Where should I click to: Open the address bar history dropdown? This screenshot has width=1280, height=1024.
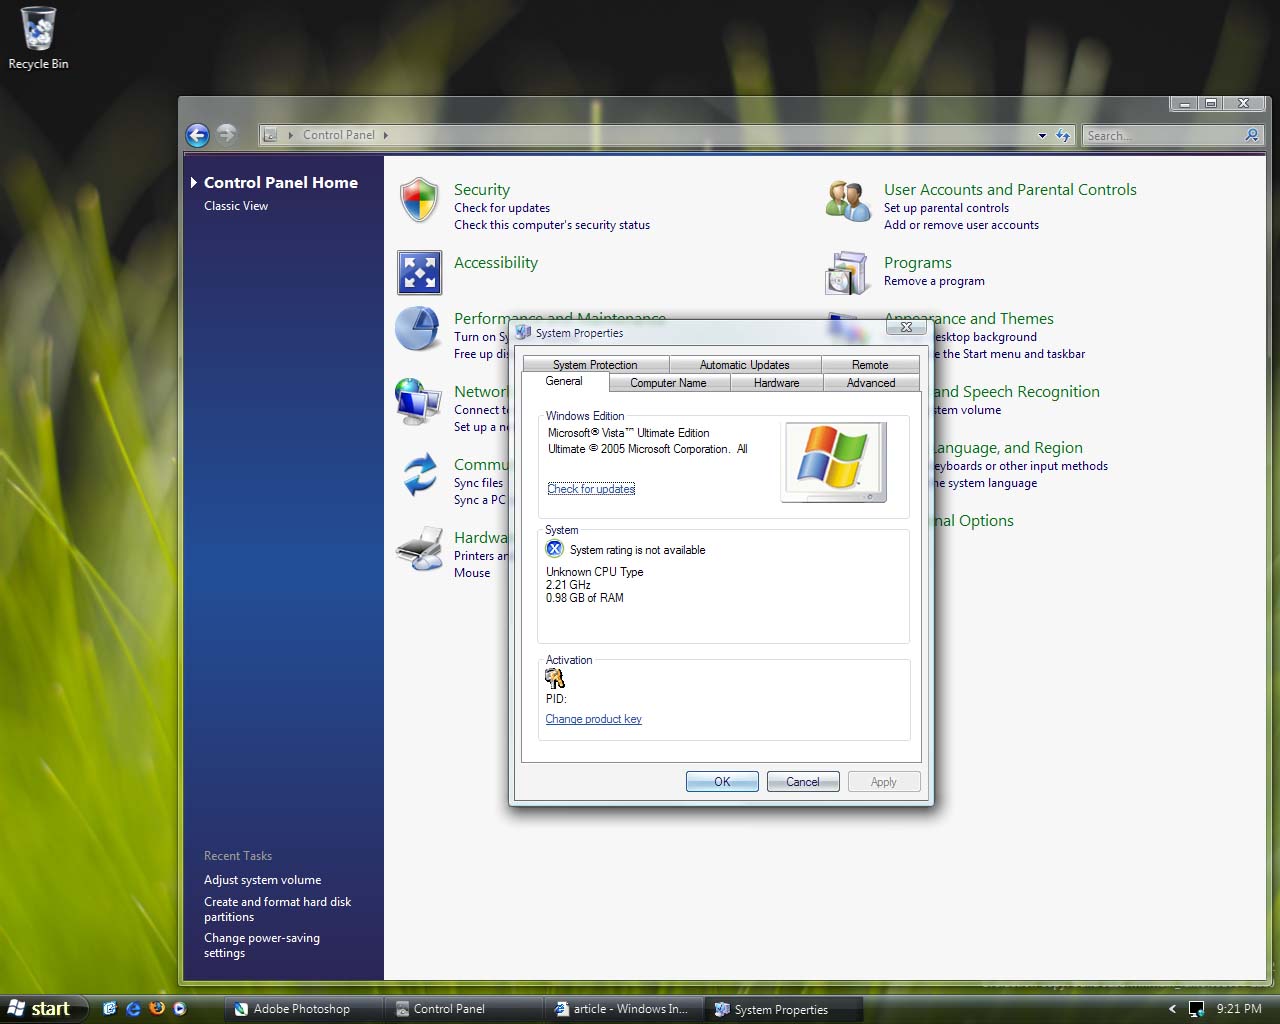click(x=1042, y=135)
